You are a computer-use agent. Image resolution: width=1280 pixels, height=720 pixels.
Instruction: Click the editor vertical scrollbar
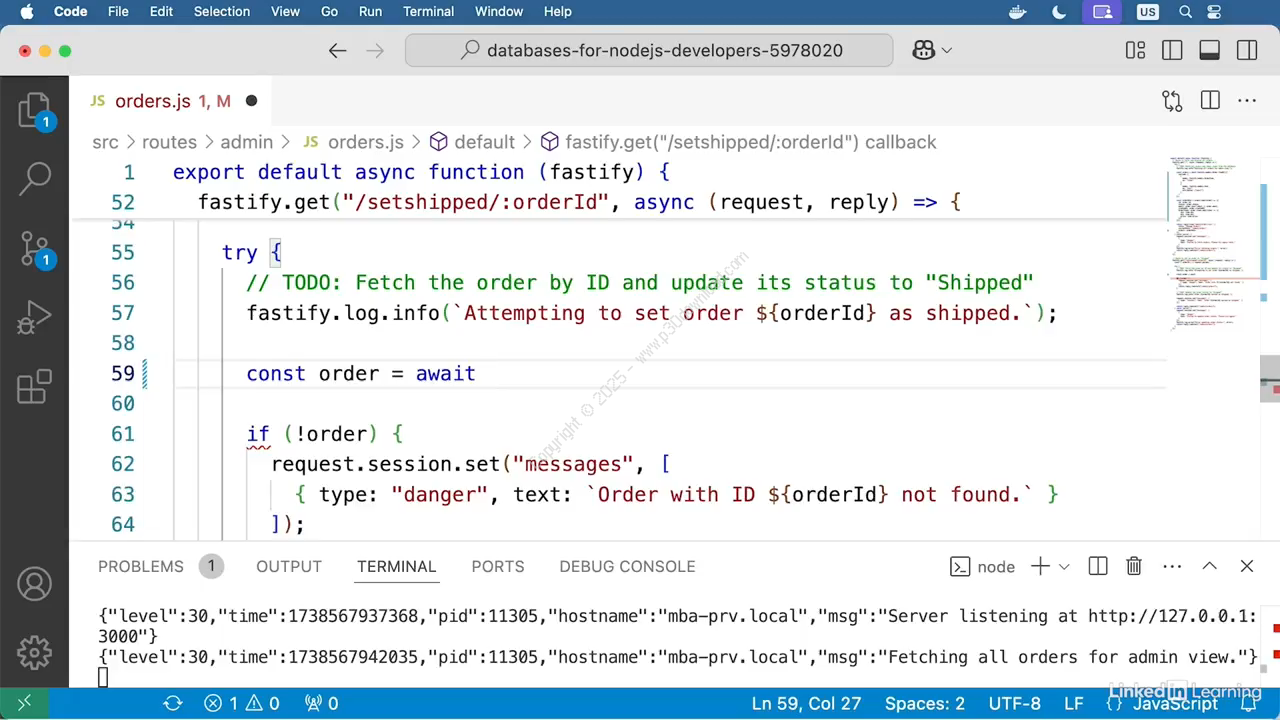coord(1272,378)
